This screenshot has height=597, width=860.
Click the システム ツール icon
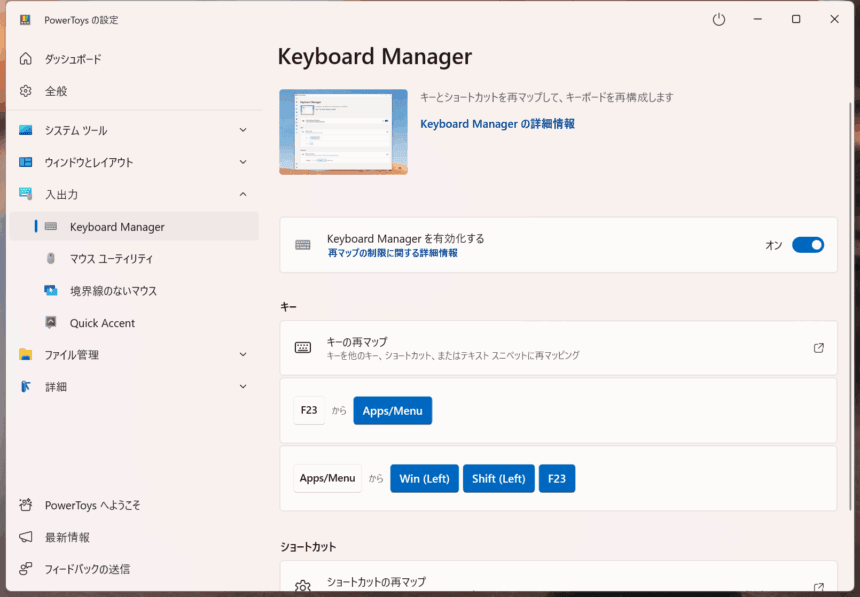tap(26, 130)
